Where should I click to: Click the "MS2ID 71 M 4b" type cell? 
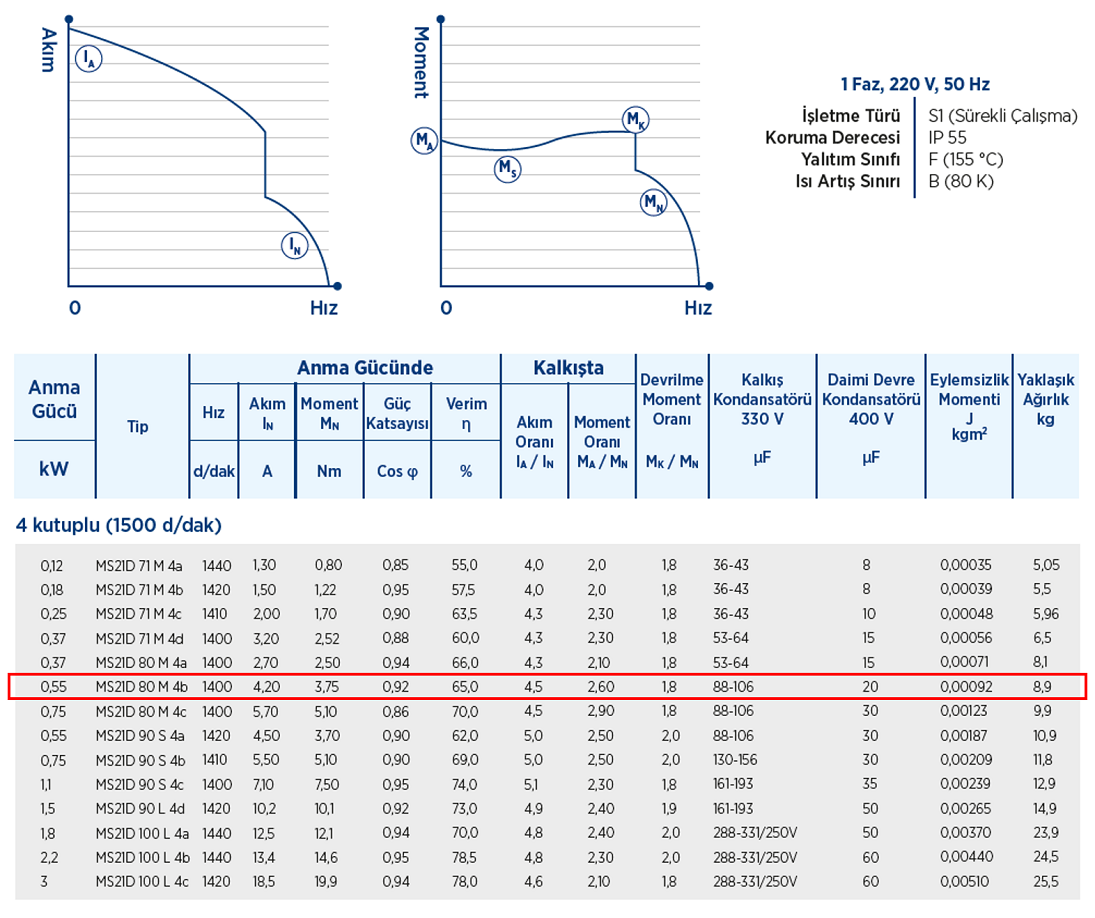coord(139,590)
